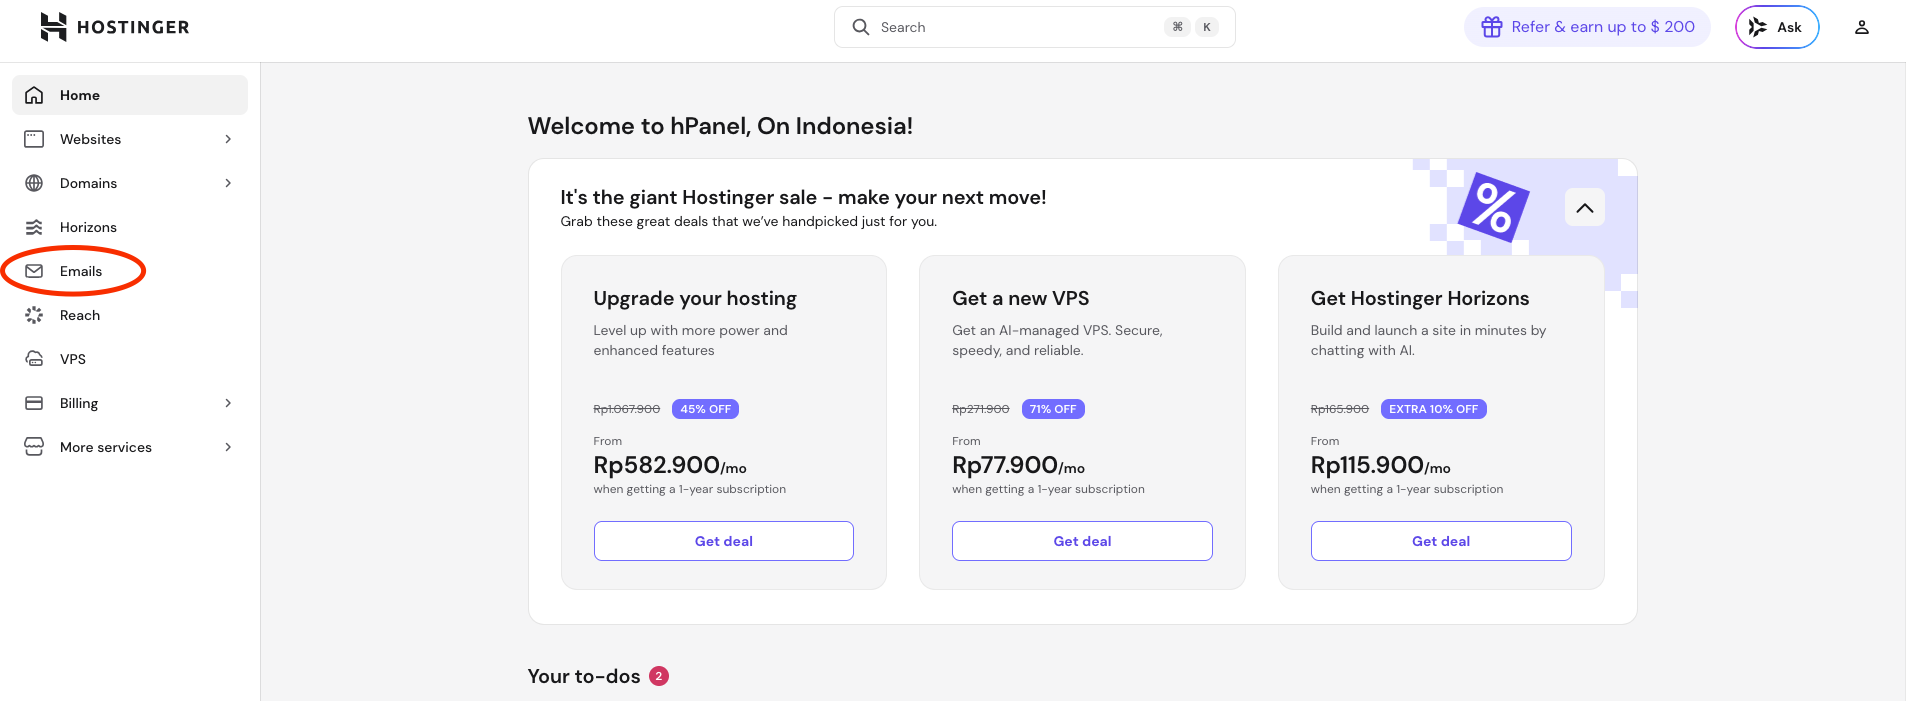Click the search magnifier icon
The height and width of the screenshot is (701, 1906).
(860, 27)
